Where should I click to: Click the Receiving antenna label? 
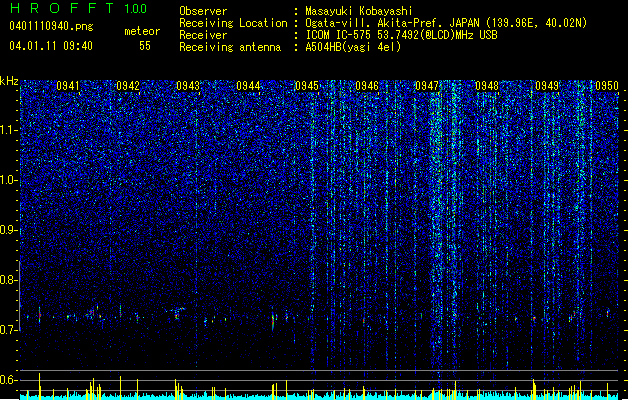[x=230, y=47]
